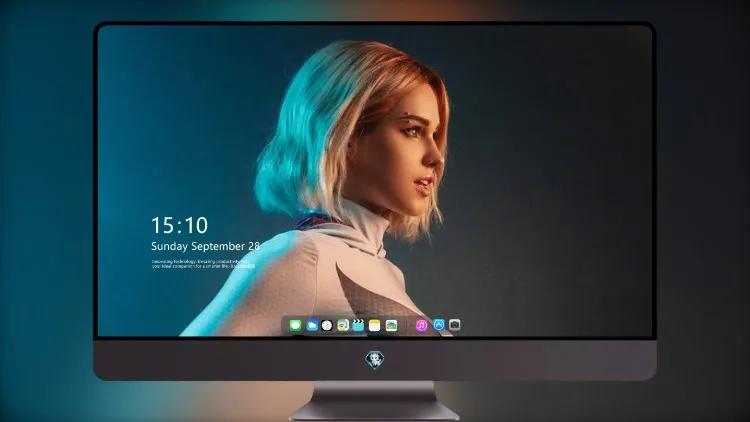The width and height of the screenshot is (750, 422).
Task: Open the Maps app in dock
Action: point(342,325)
